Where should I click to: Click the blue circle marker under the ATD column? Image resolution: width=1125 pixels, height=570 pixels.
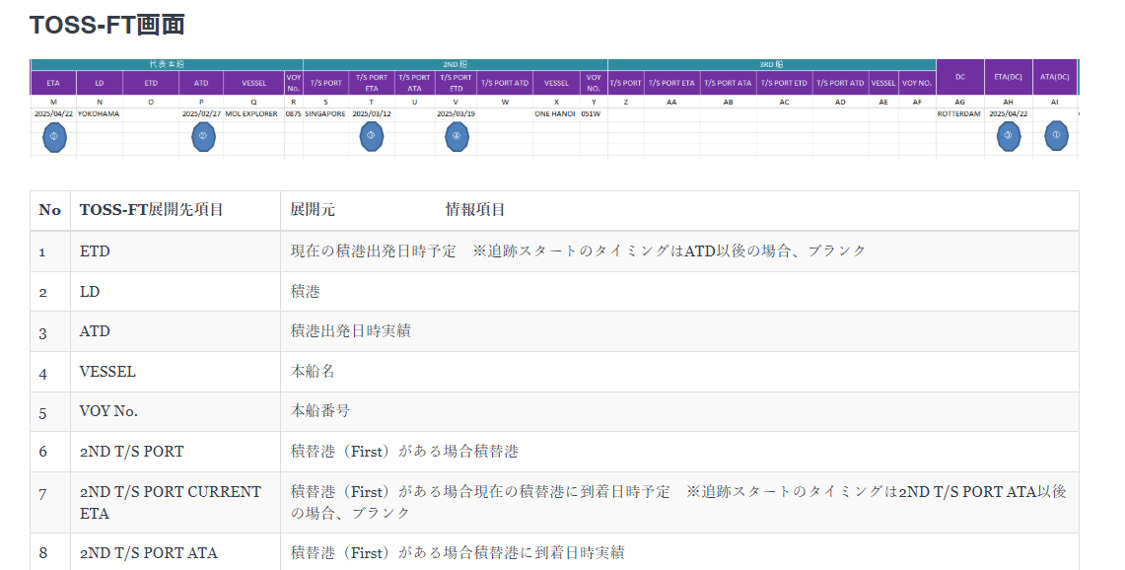[203, 137]
